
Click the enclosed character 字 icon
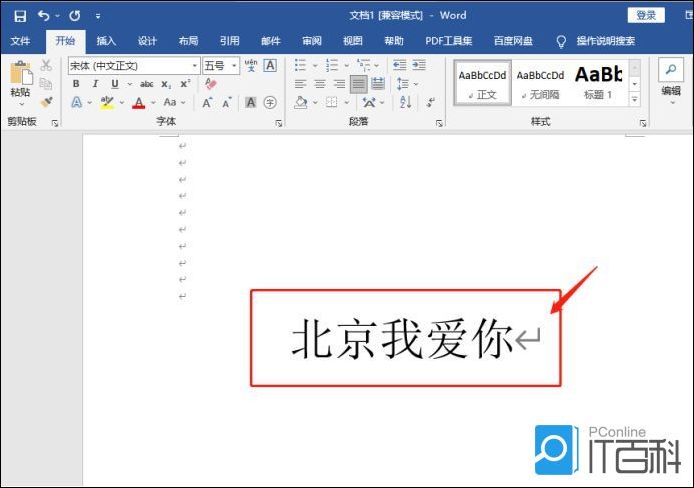pyautogui.click(x=270, y=103)
